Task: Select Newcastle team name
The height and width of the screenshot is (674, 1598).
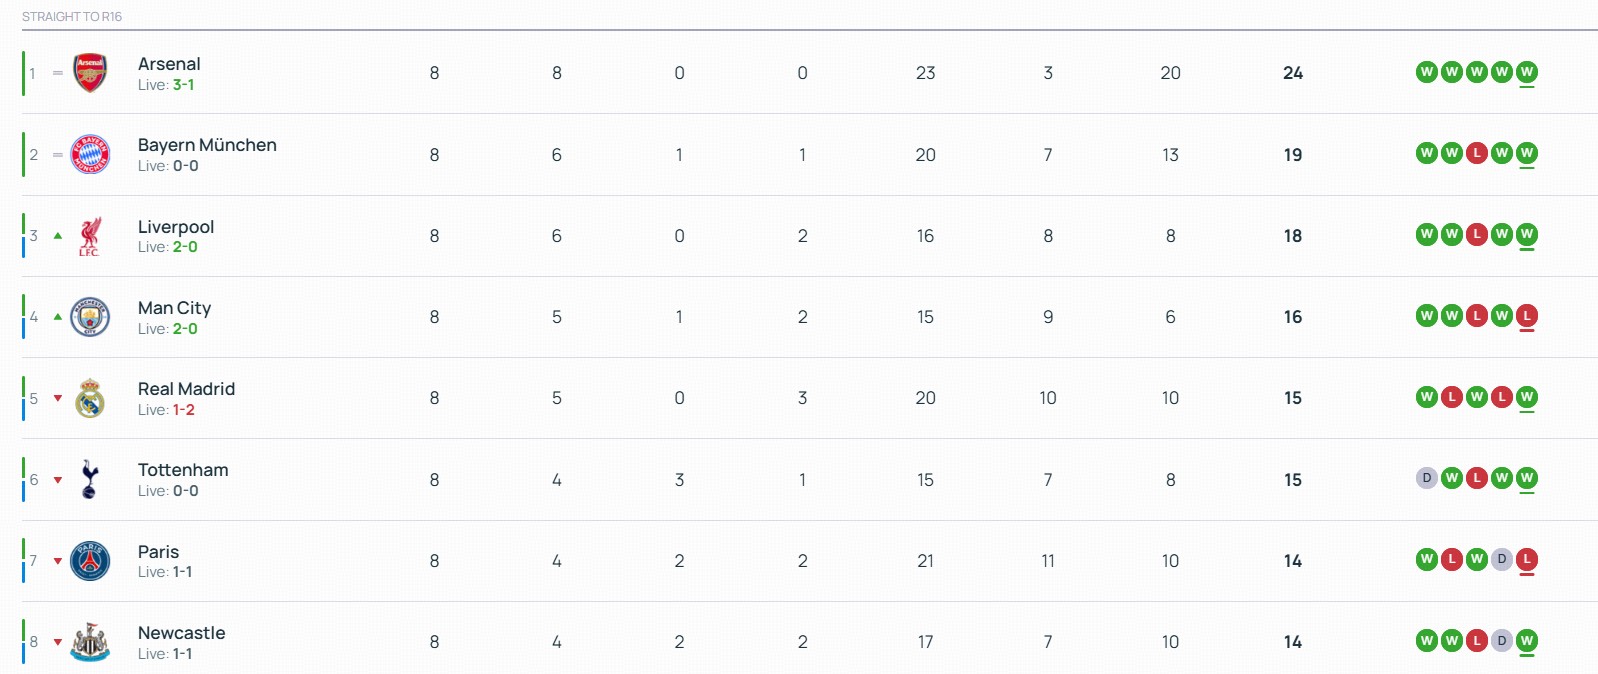Action: (x=181, y=633)
